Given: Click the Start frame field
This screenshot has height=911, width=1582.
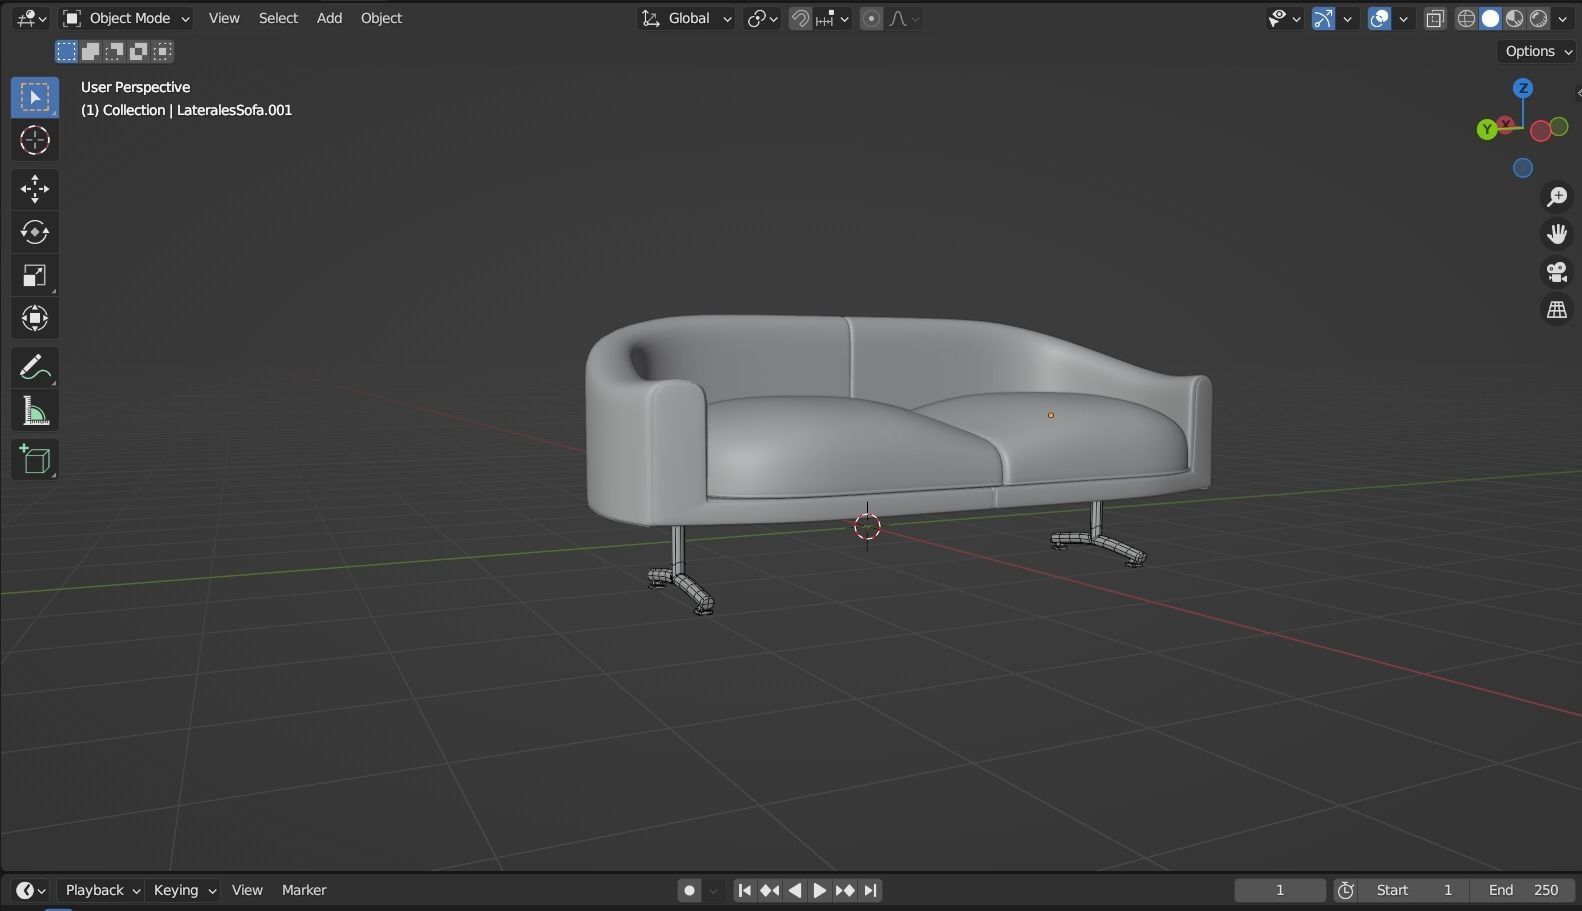Looking at the screenshot, I should pyautogui.click(x=1415, y=890).
